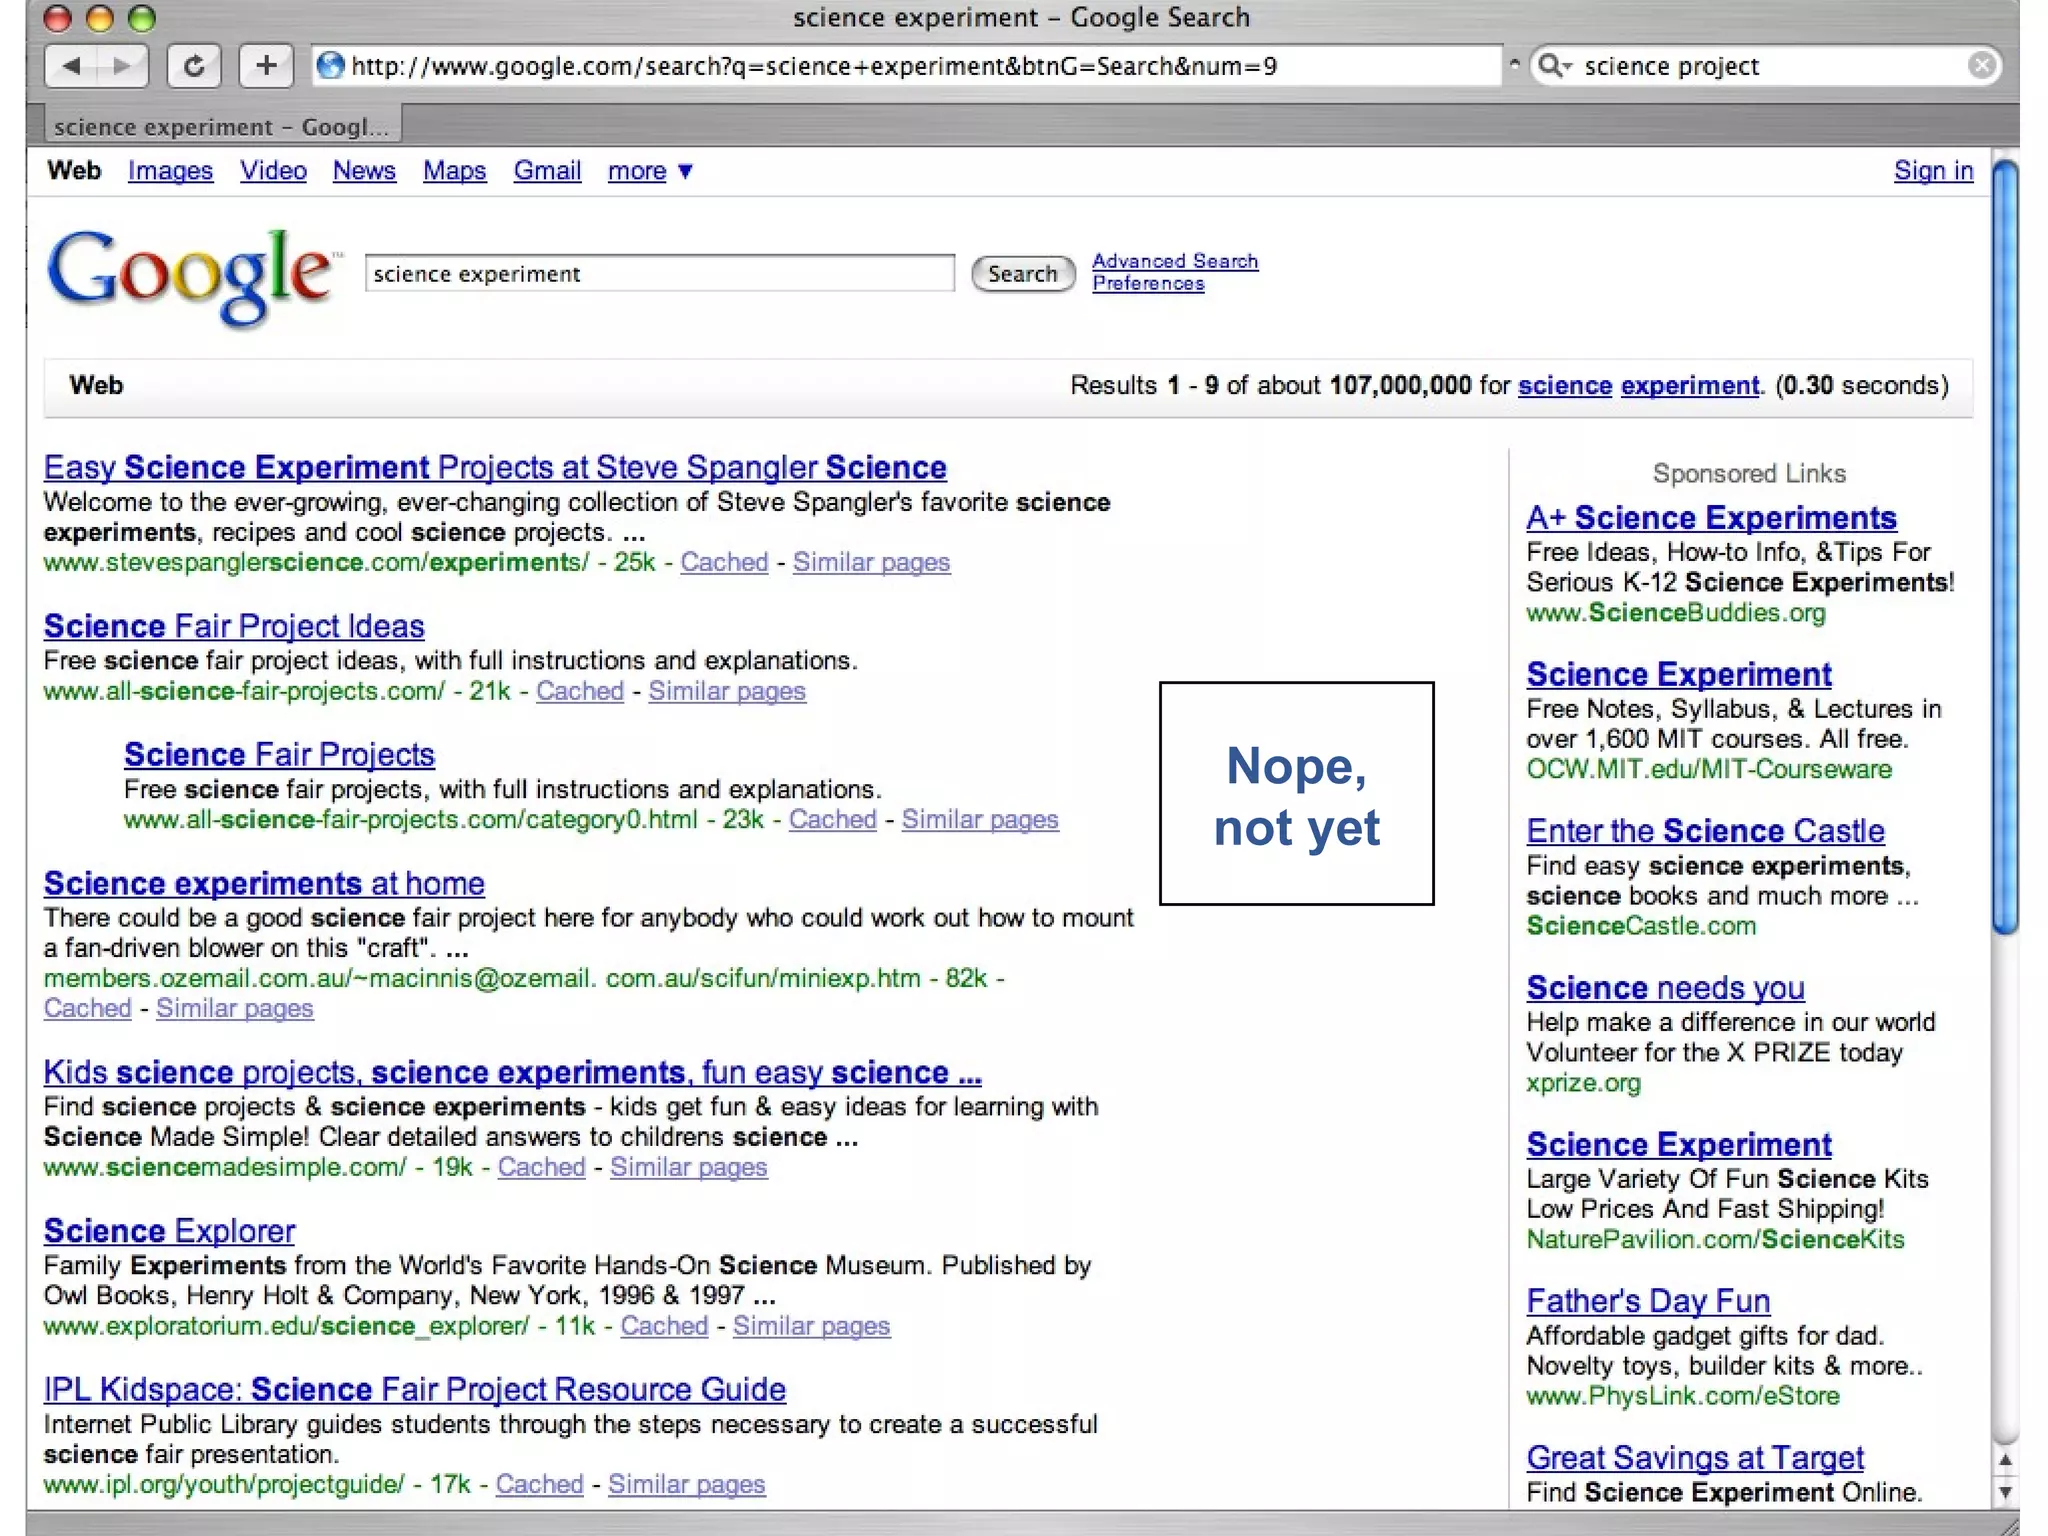Screen dimensions: 2048x1536
Task: Click the magnifying glass search icon
Action: point(1551,66)
